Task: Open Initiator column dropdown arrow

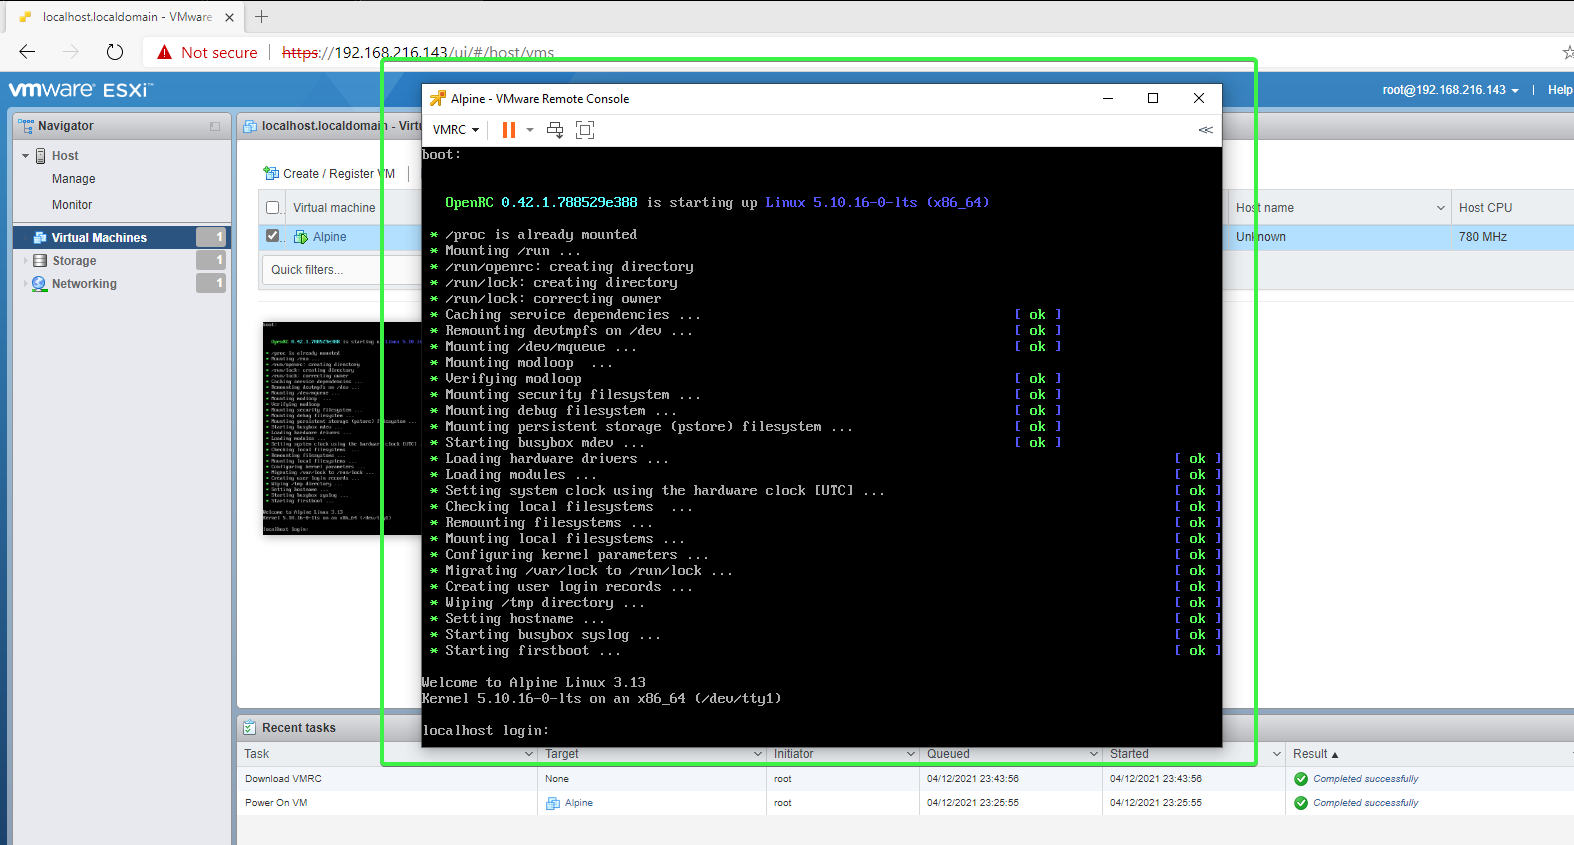Action: click(911, 754)
